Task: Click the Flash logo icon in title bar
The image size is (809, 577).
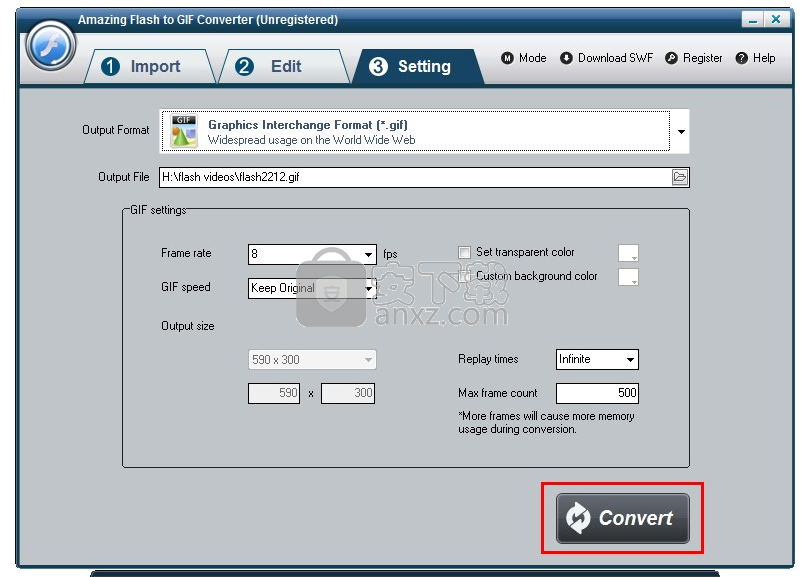Action: pos(51,45)
